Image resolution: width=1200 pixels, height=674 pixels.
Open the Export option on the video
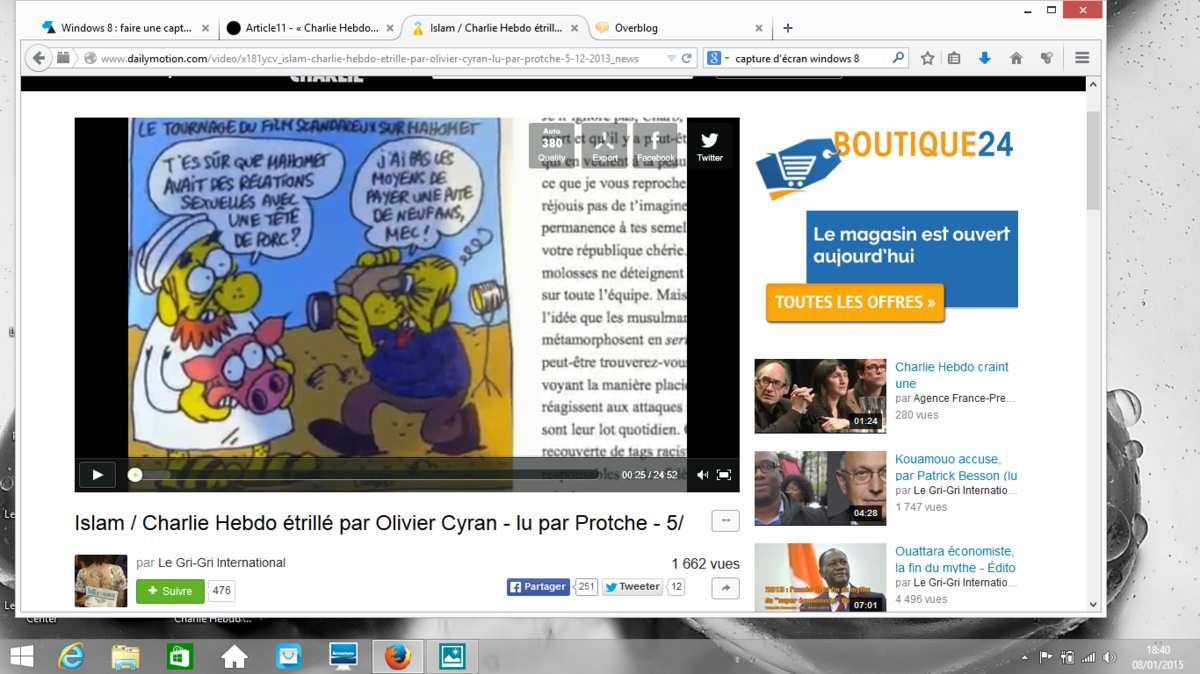pos(605,146)
